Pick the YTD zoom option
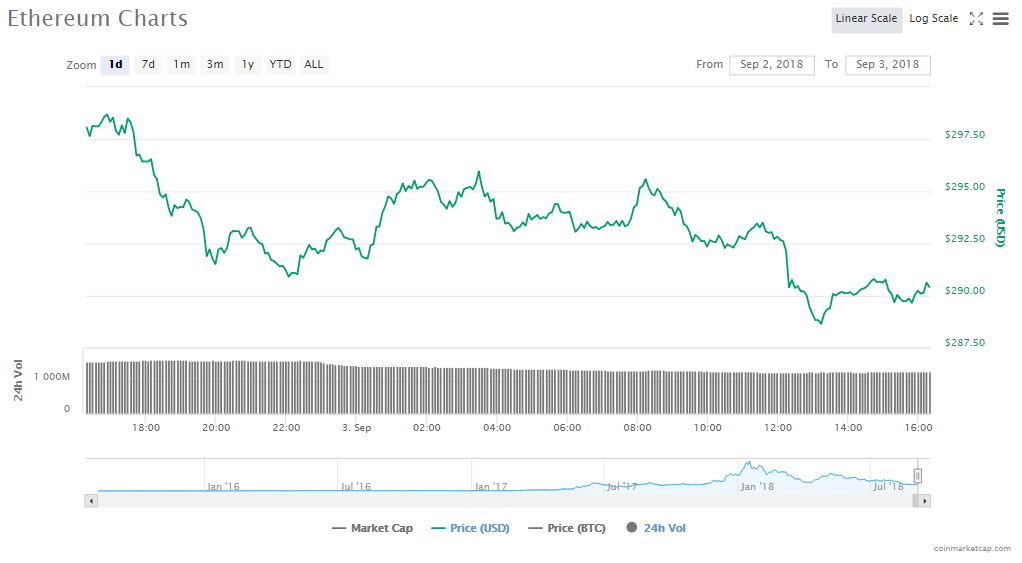 pos(281,65)
